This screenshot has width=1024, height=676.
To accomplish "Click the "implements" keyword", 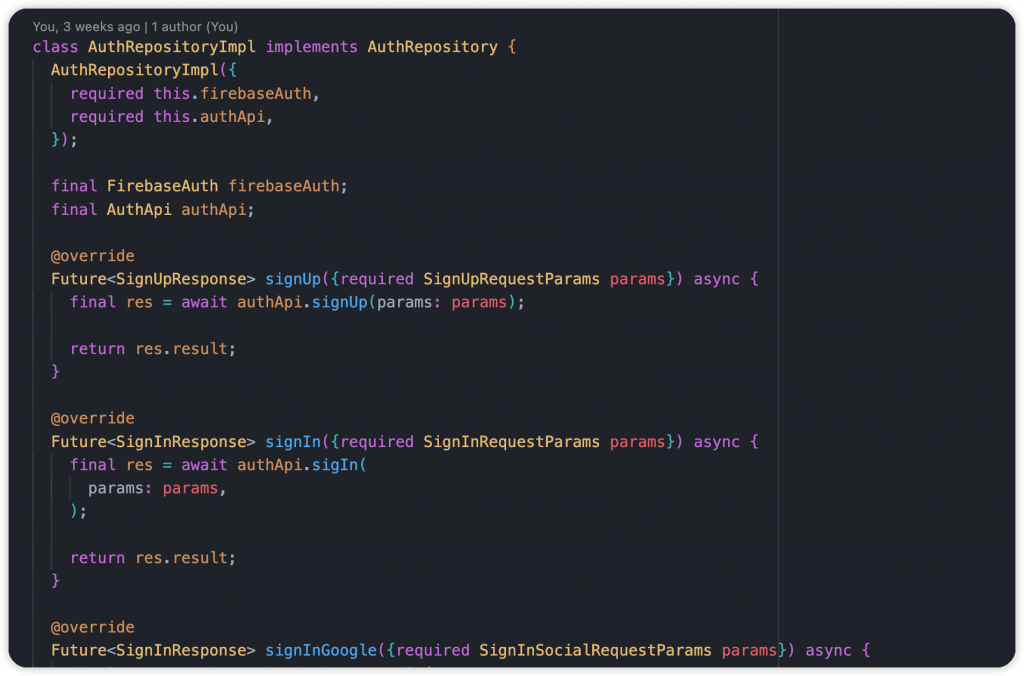I will pos(312,47).
